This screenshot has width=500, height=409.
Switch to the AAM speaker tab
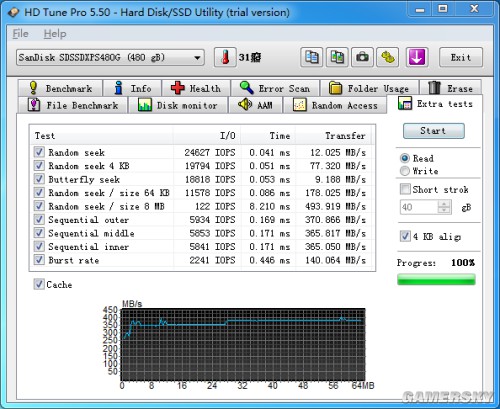click(255, 105)
